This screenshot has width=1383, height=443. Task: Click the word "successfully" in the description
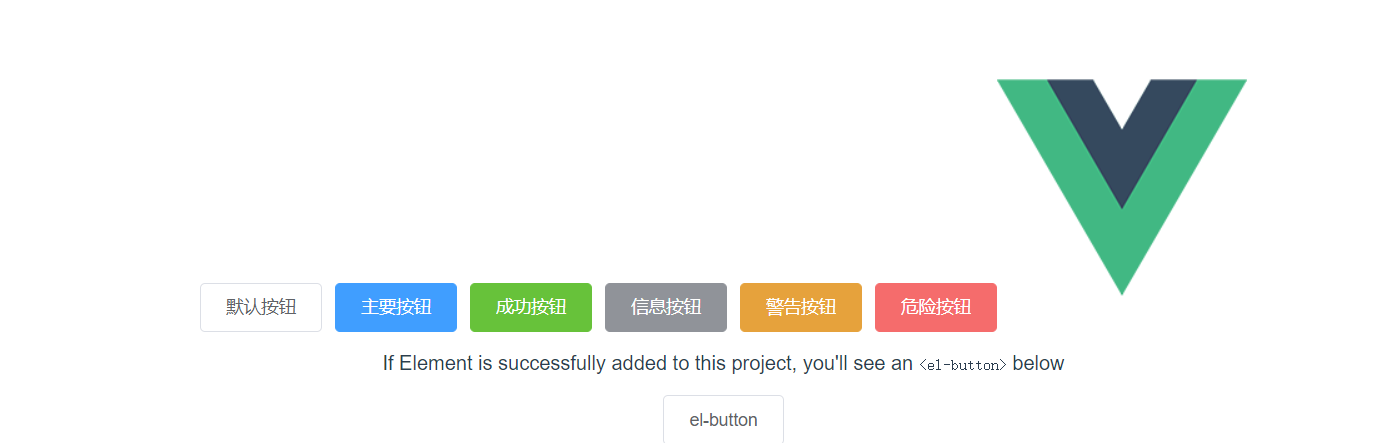click(550, 364)
